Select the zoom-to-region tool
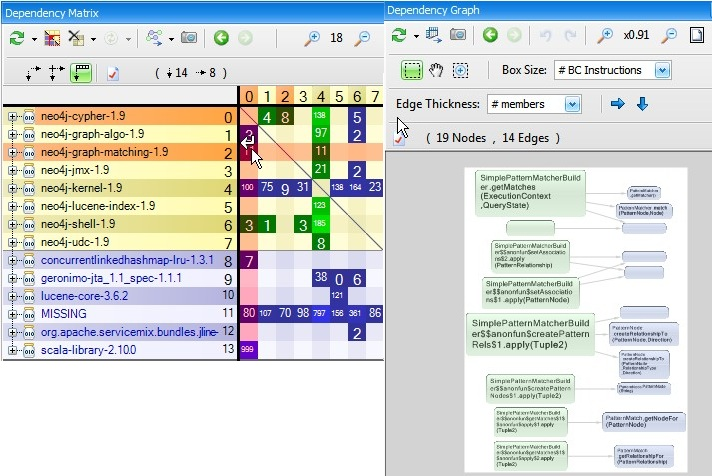 click(460, 70)
